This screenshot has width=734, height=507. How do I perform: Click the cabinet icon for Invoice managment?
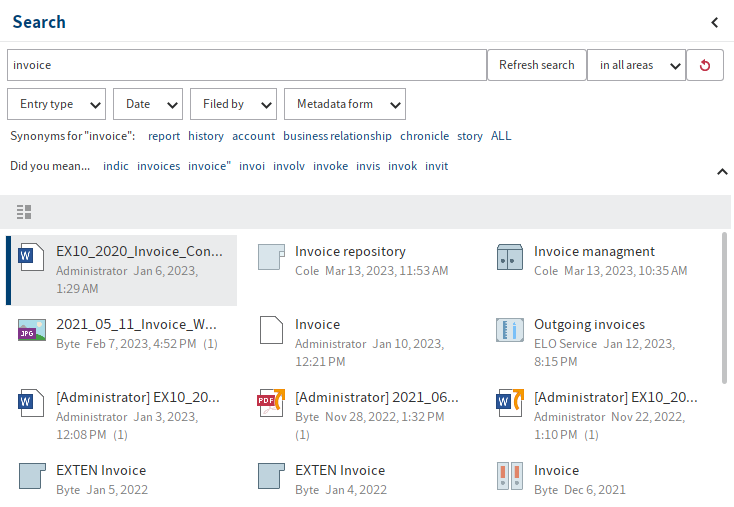510,257
